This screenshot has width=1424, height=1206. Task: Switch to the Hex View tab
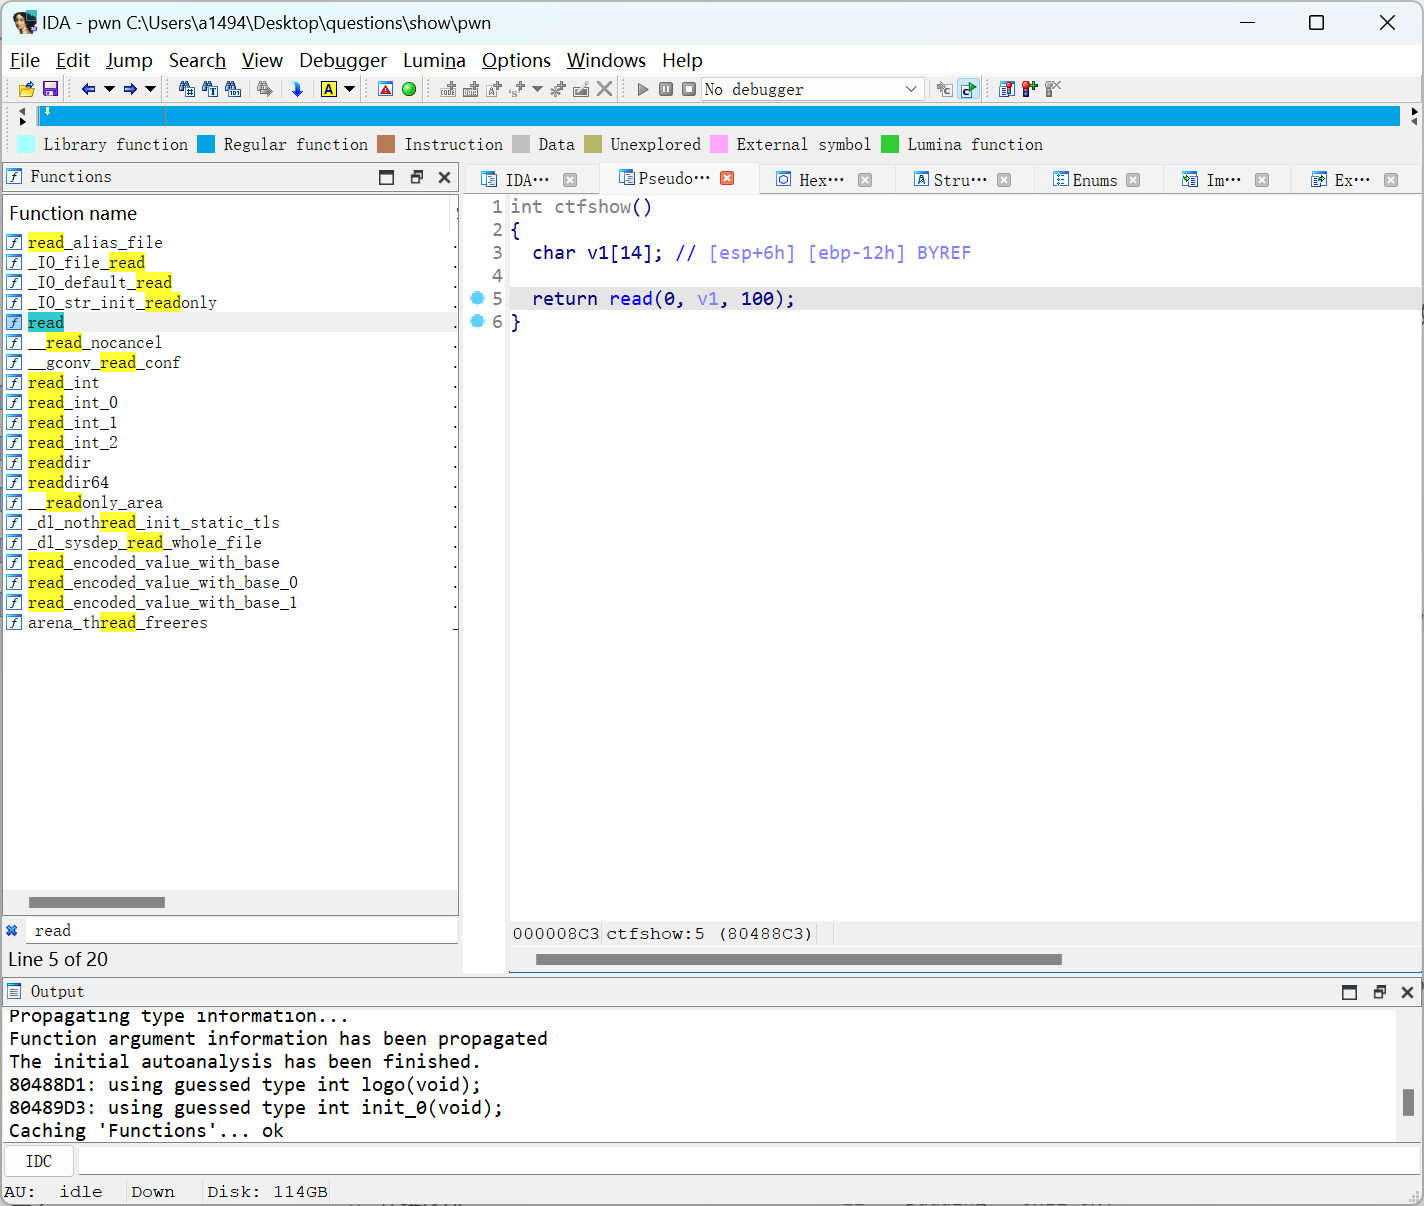point(822,180)
